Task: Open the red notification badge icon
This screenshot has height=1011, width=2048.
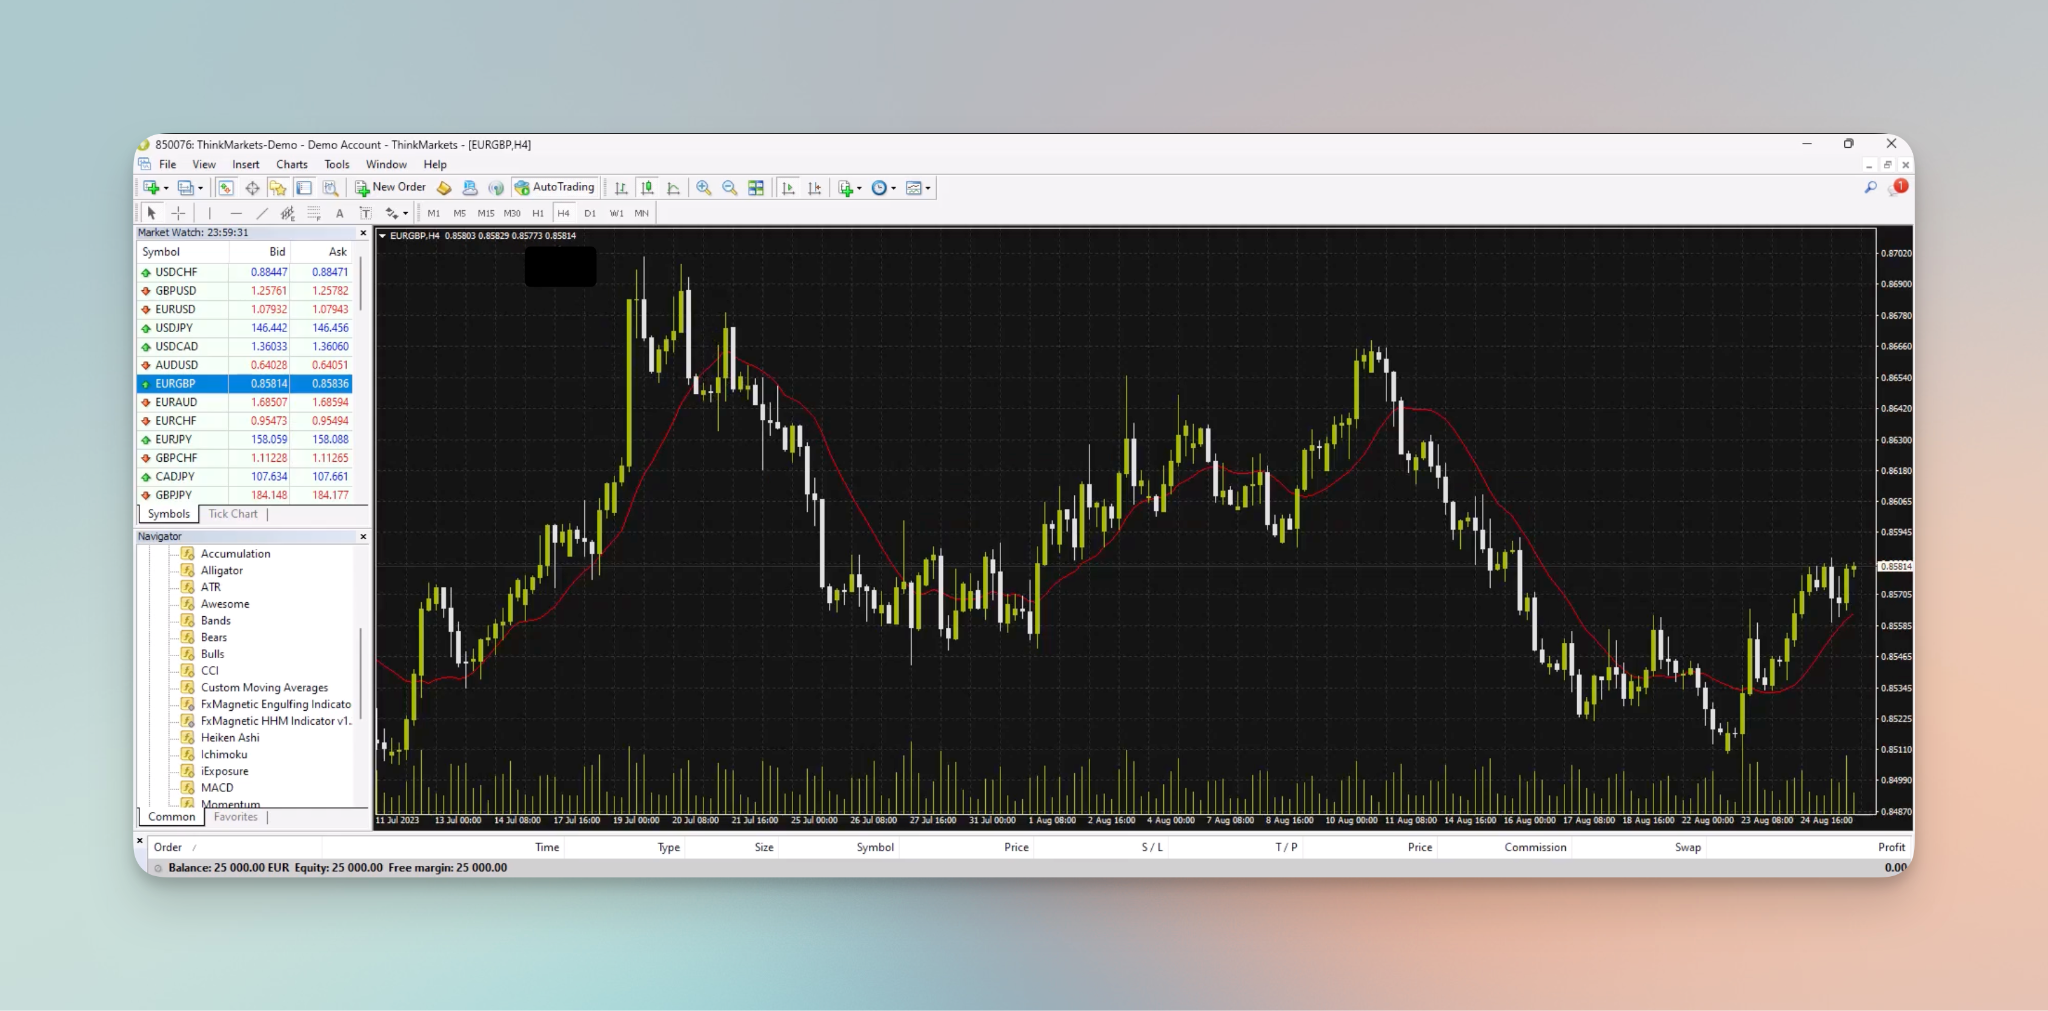Action: tap(1899, 187)
